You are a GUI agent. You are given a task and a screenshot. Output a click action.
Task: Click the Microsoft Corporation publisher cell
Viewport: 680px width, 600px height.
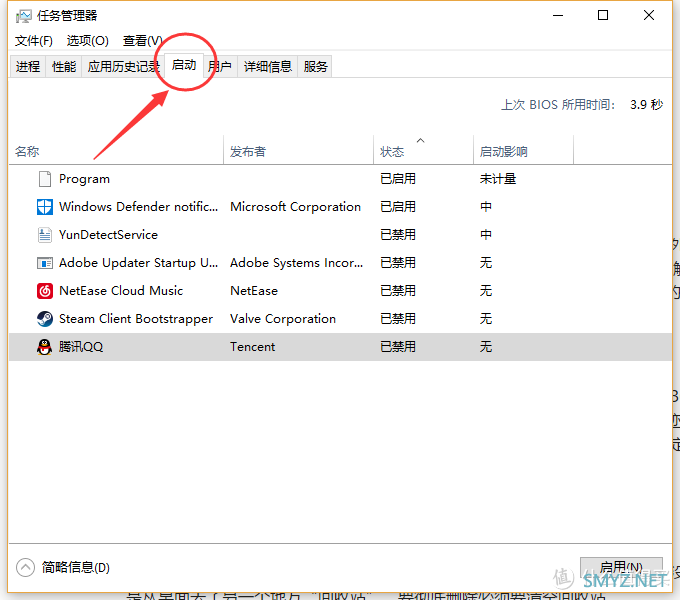click(x=295, y=207)
